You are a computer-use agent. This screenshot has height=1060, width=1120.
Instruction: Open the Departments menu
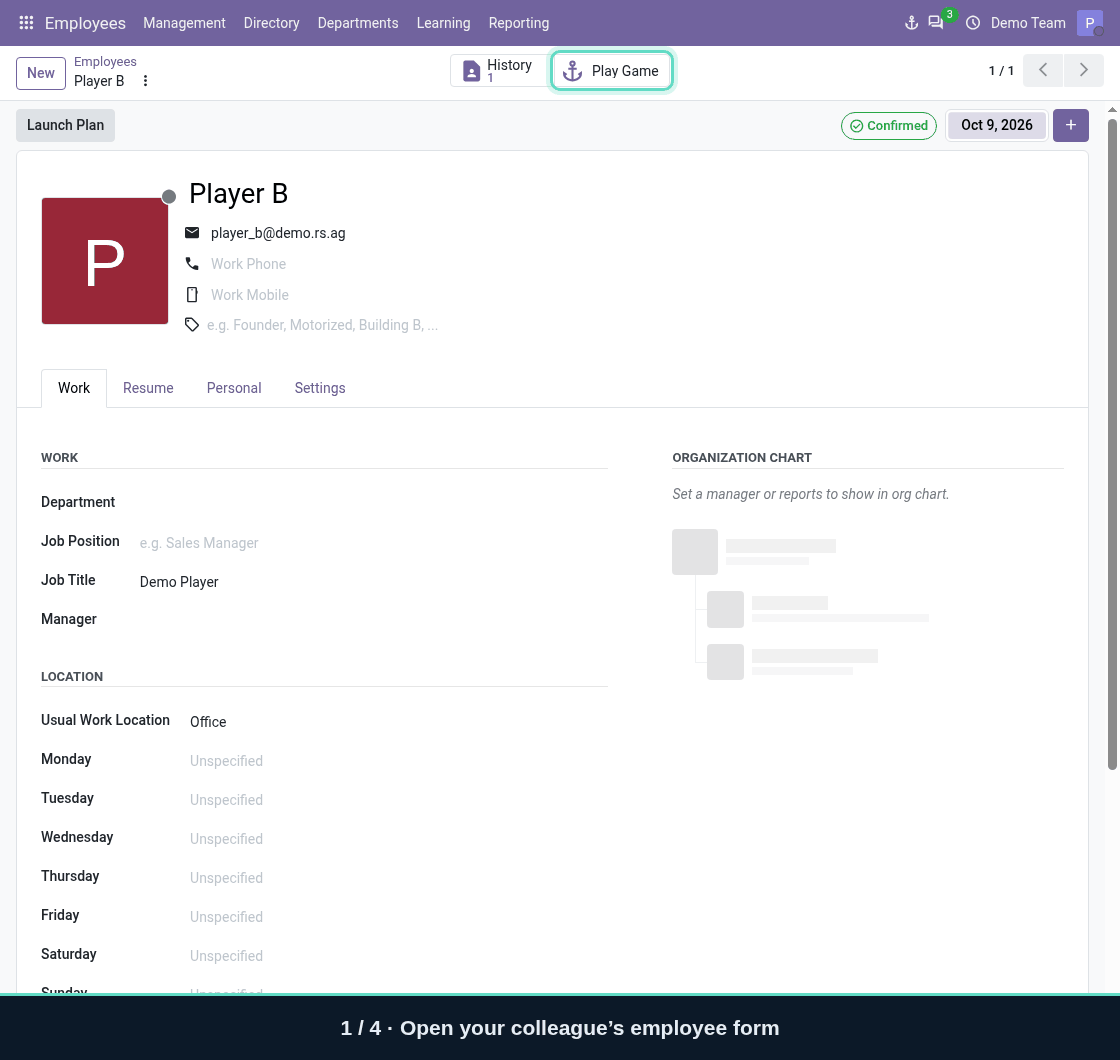coord(358,23)
